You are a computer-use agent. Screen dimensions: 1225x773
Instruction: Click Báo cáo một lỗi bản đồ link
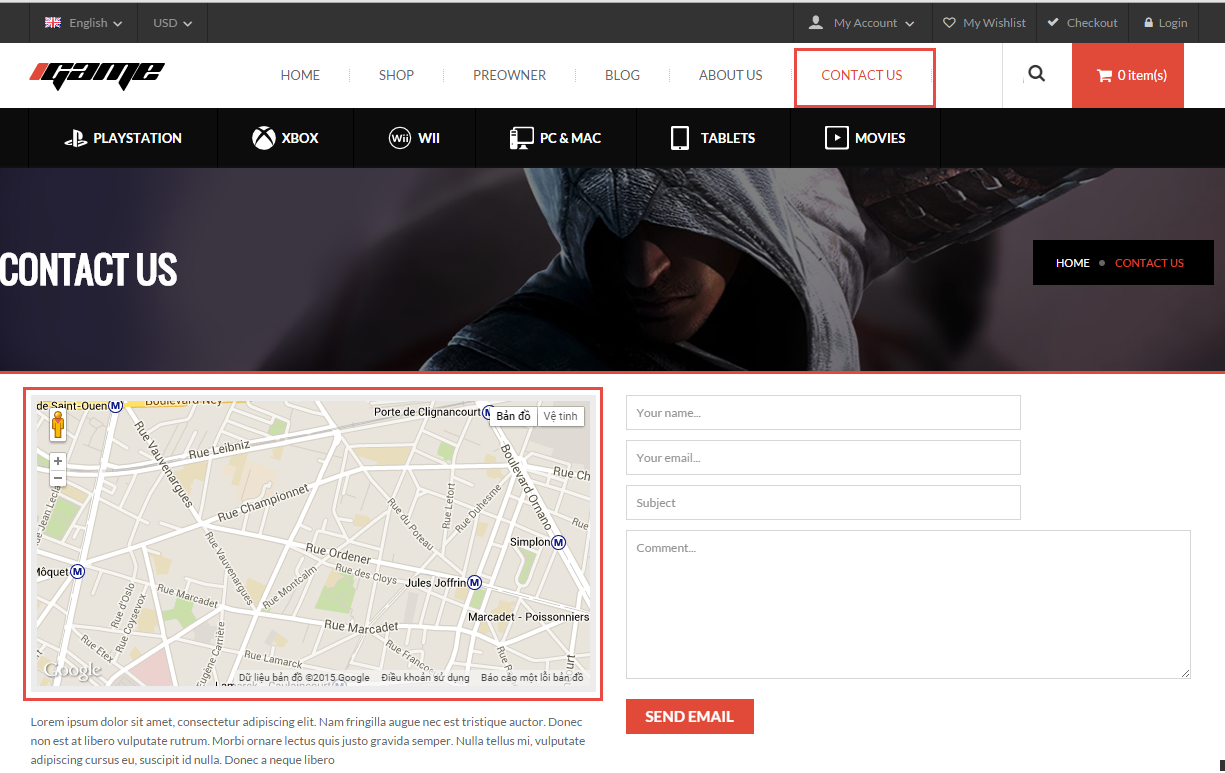coord(532,678)
